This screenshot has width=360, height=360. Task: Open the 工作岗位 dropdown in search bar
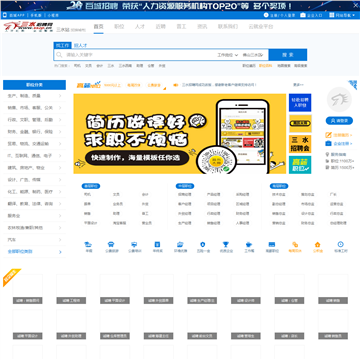coord(228,55)
